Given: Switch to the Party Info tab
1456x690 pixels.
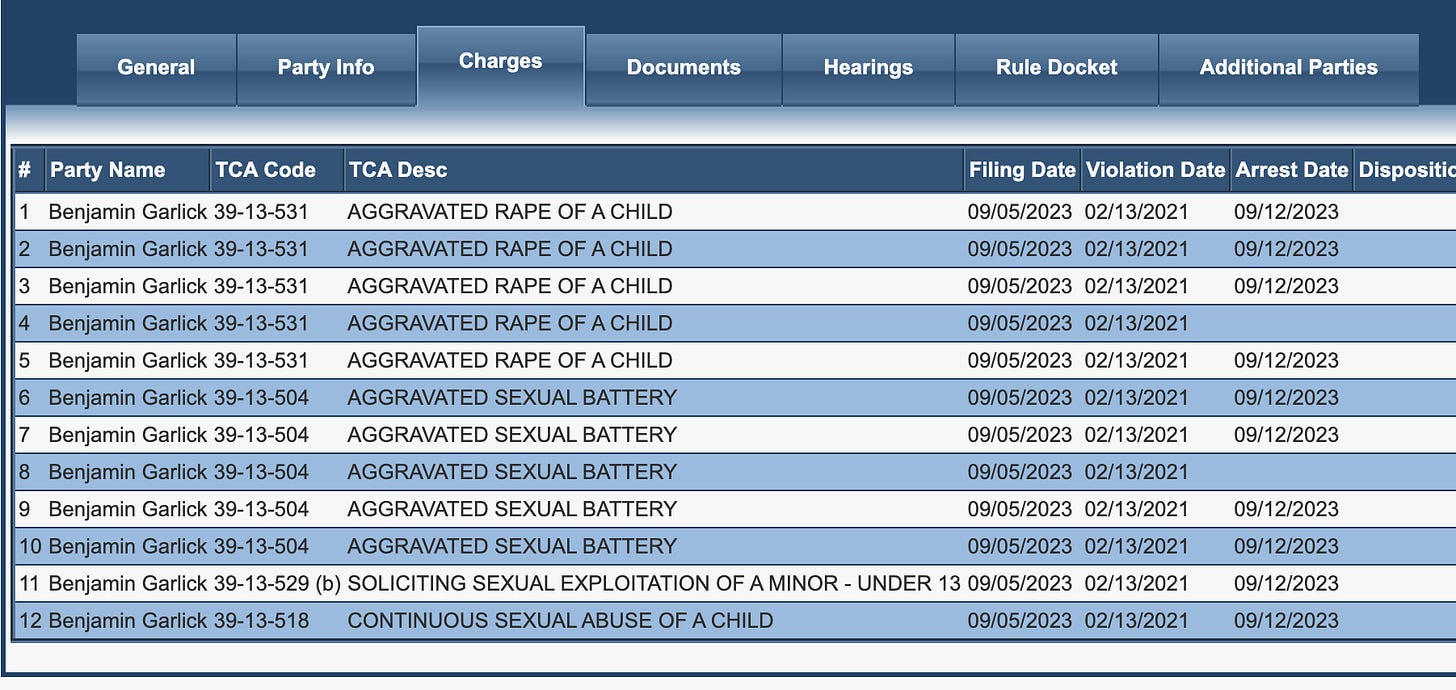Looking at the screenshot, I should (x=326, y=69).
